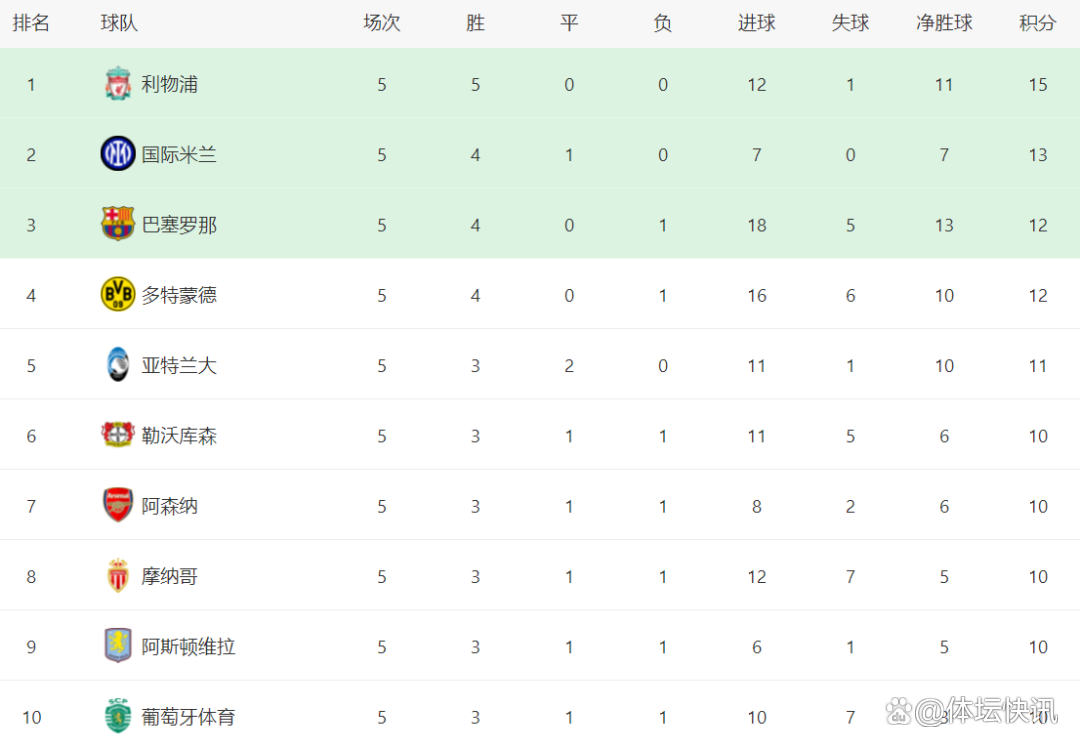Open the 多特蒙德 team name link
Image resolution: width=1080 pixels, height=749 pixels.
[179, 295]
